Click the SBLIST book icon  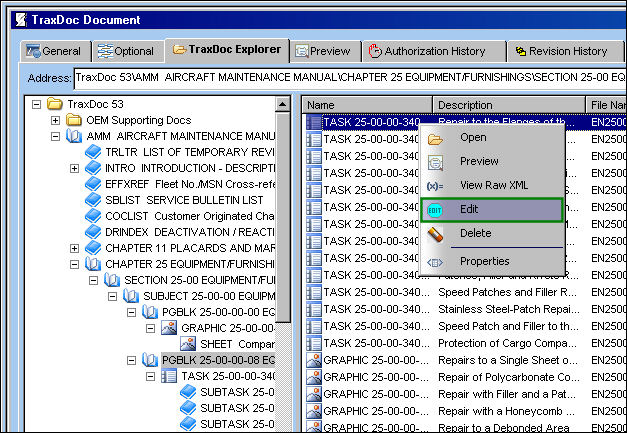click(x=93, y=200)
